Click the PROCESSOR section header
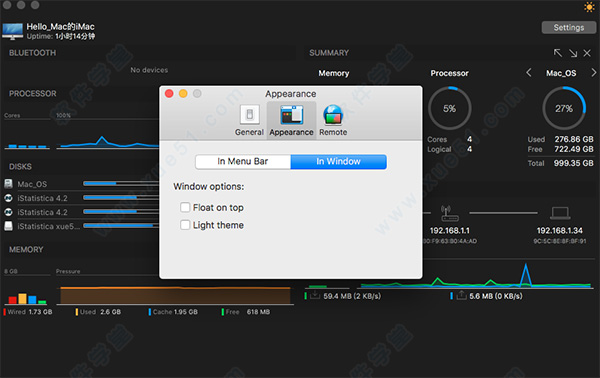 pyautogui.click(x=33, y=94)
